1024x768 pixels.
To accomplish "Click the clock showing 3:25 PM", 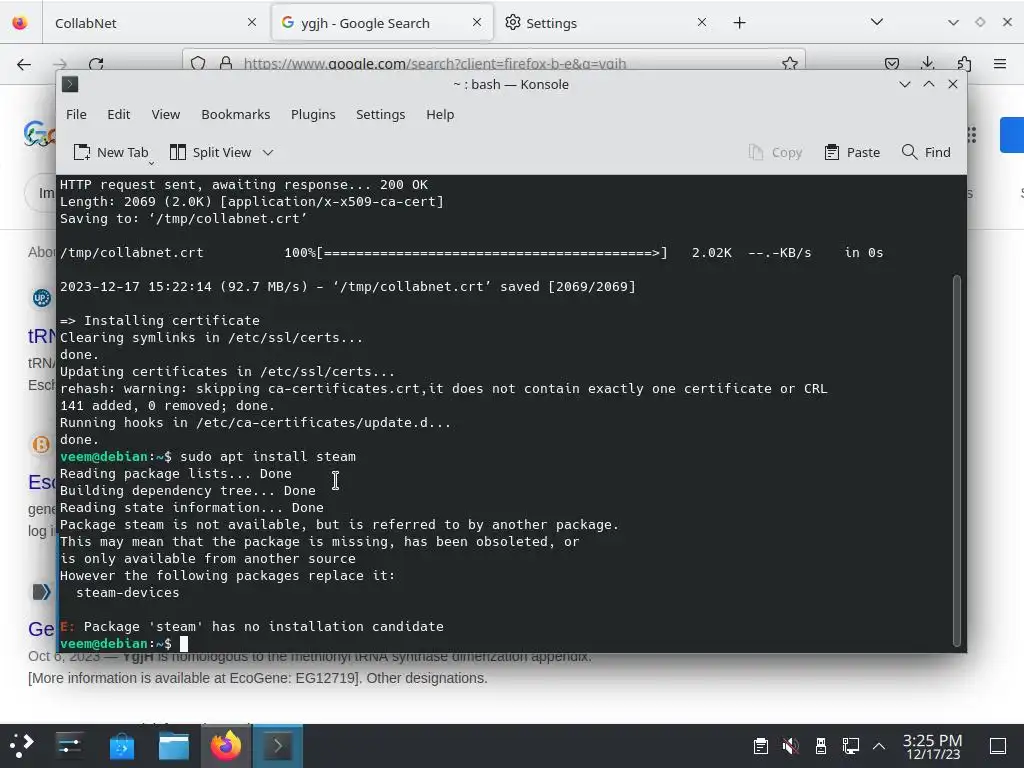I will (933, 746).
